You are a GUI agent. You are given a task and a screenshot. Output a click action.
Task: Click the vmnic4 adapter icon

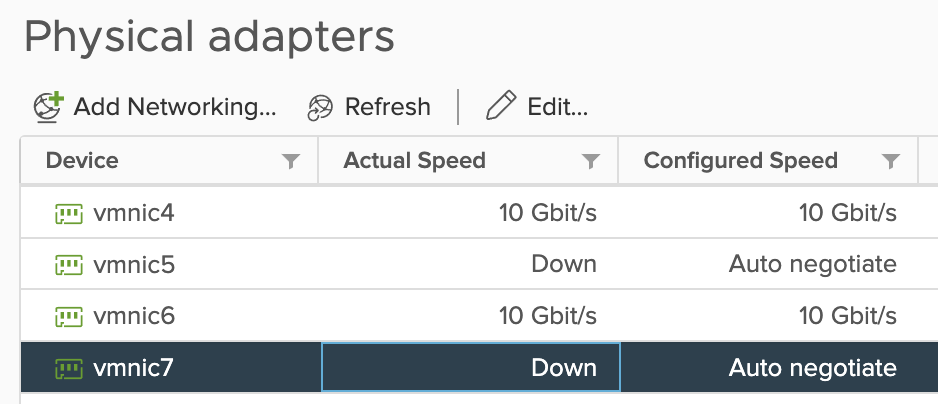[x=68, y=212]
